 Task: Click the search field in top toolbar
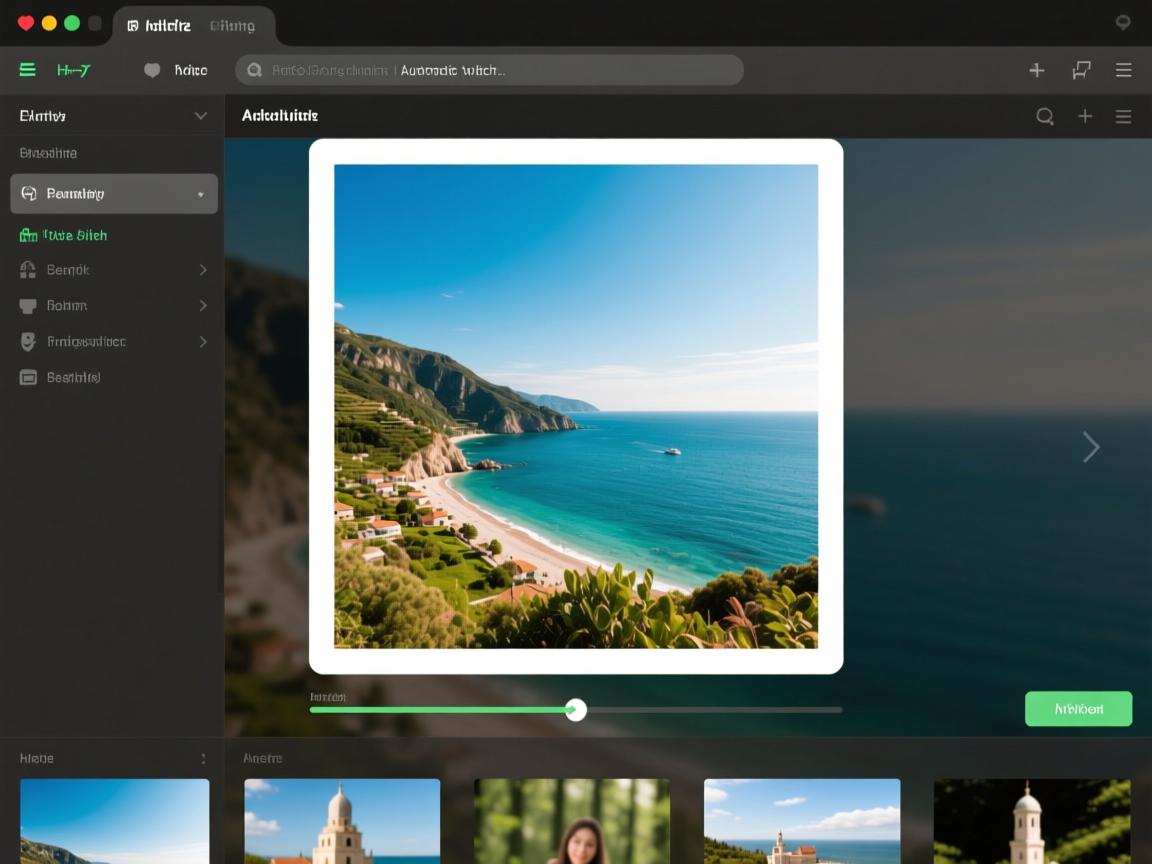(490, 70)
